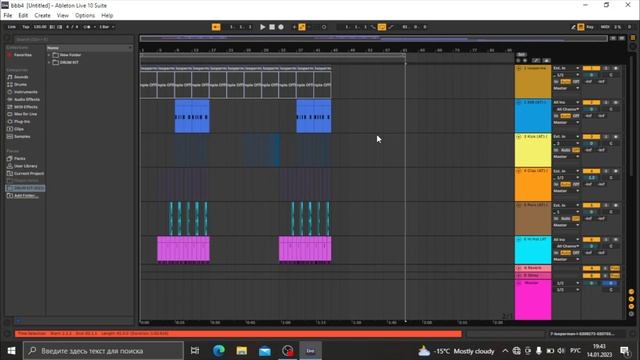
Task: Toggle track 4 orange activator button
Action: tap(591, 171)
